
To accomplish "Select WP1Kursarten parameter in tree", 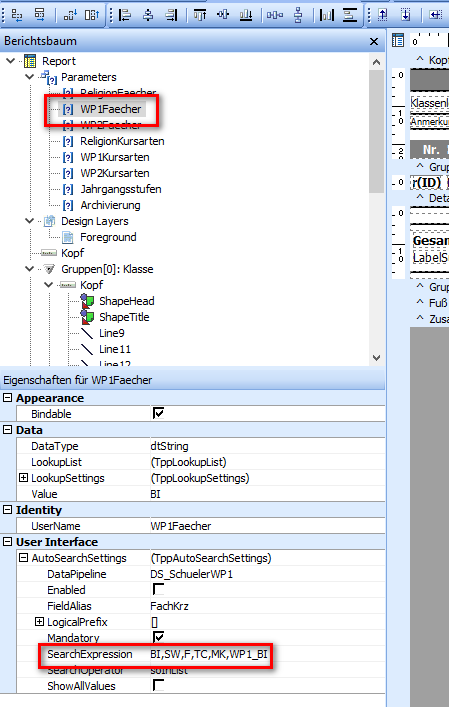I will 115,157.
